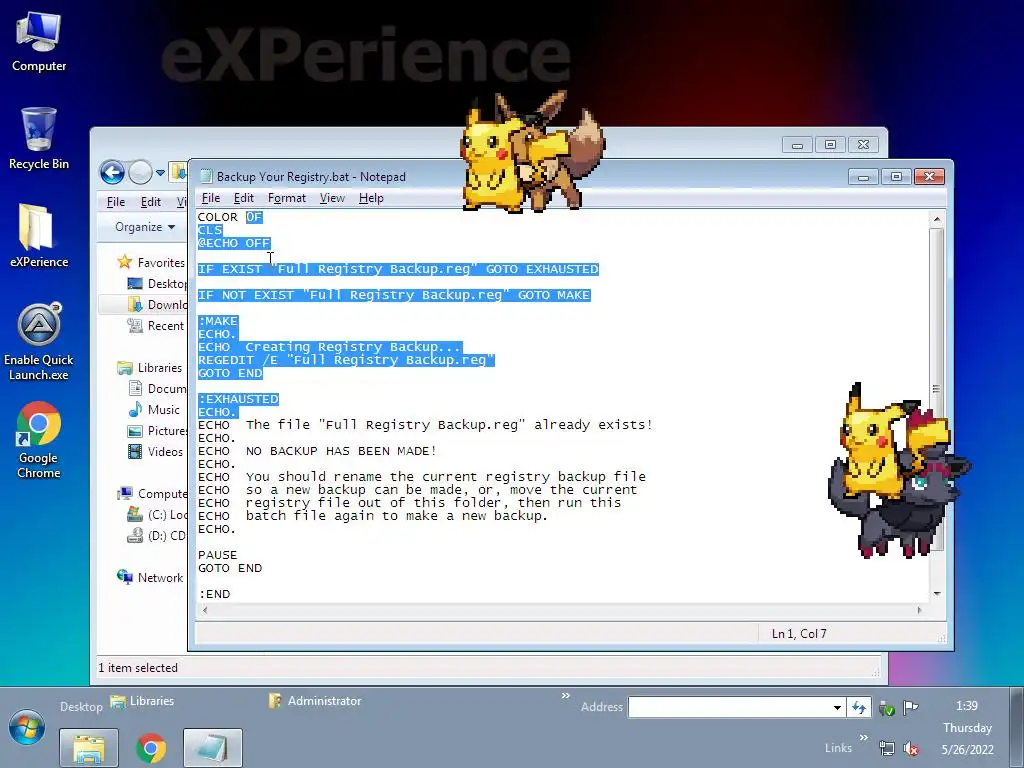The image size is (1024, 768).
Task: Select Computer in Explorer sidebar
Action: pyautogui.click(x=152, y=494)
